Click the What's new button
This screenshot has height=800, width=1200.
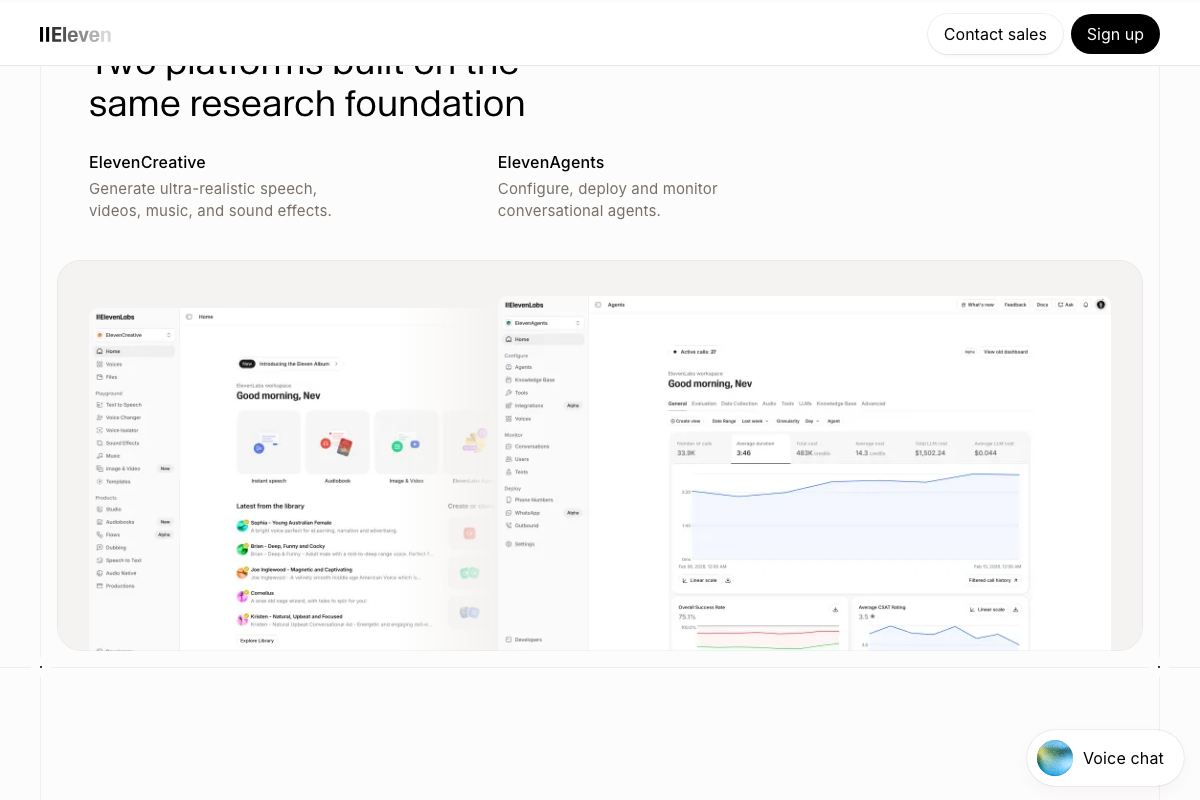978,304
